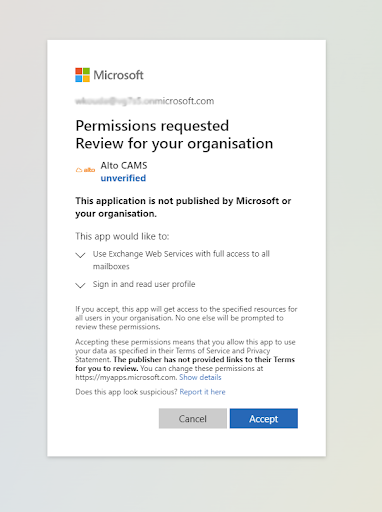Click the blurred onmicrosoft.com account email
The image size is (382, 512).
[145, 101]
